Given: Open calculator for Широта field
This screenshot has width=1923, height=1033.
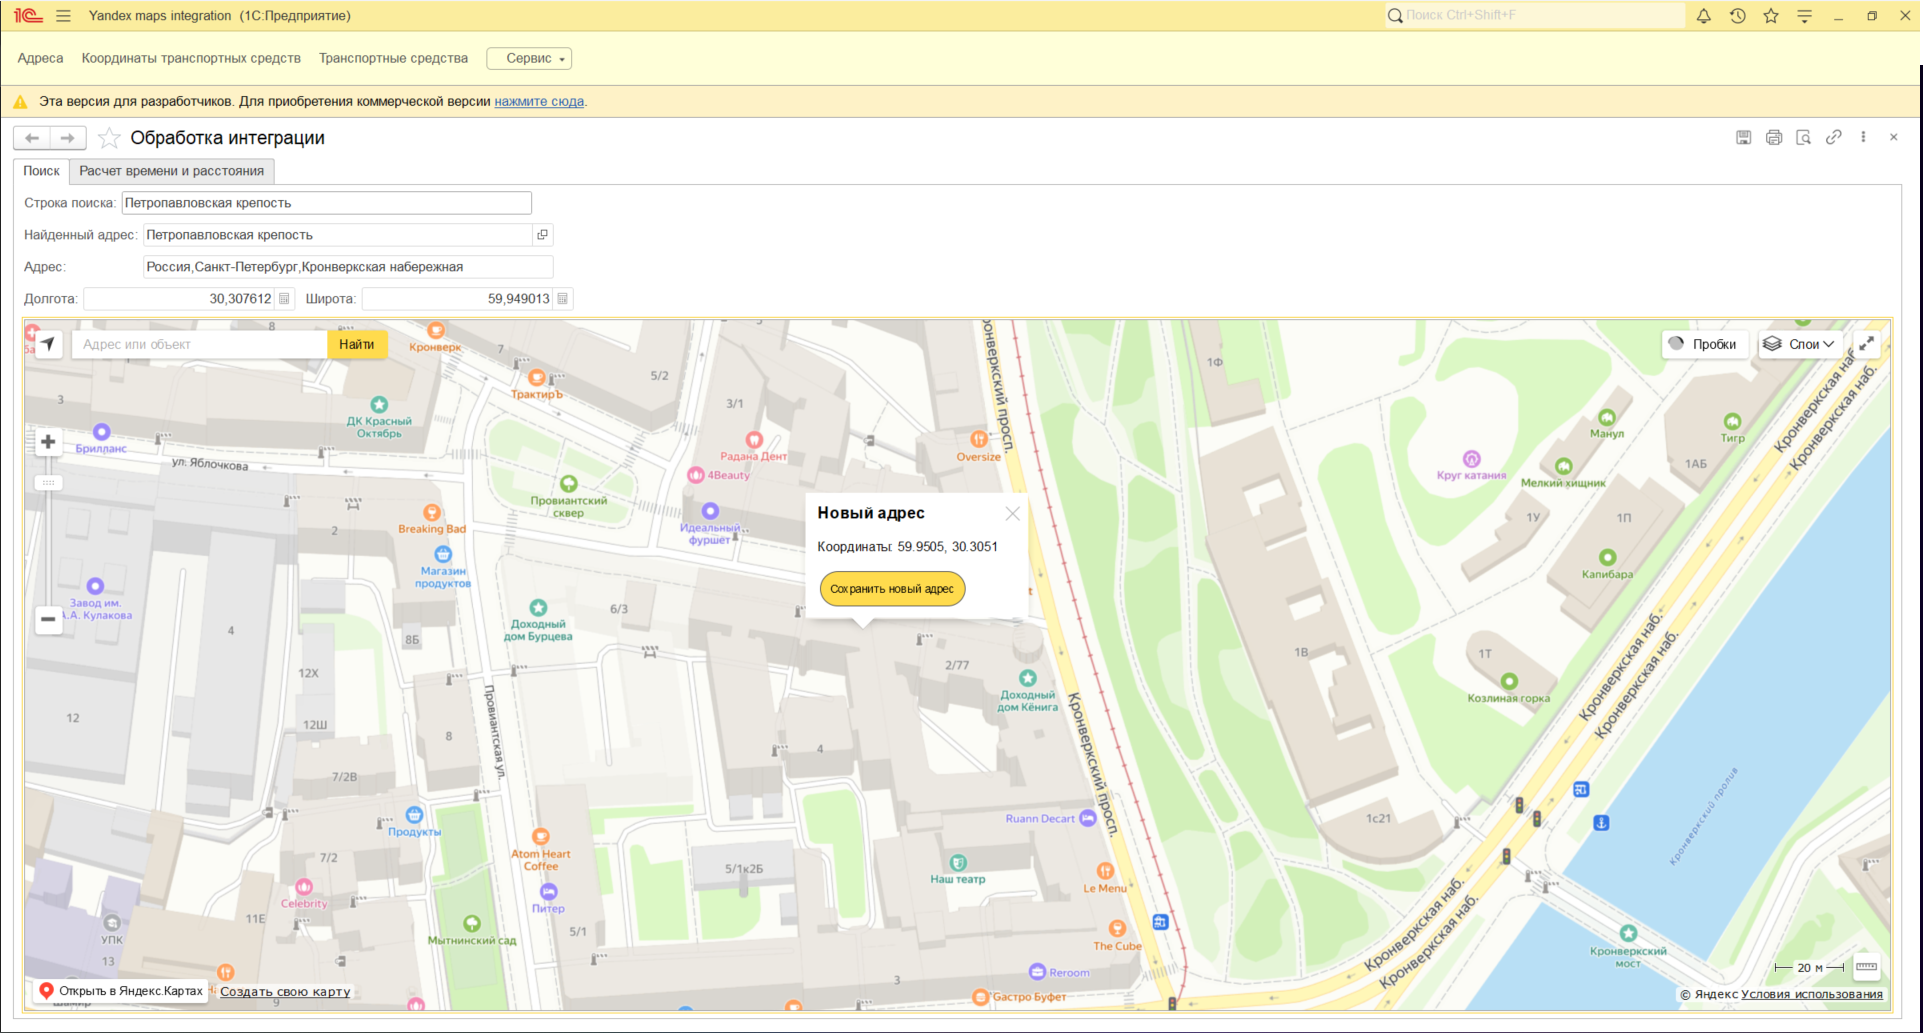Looking at the screenshot, I should [562, 299].
